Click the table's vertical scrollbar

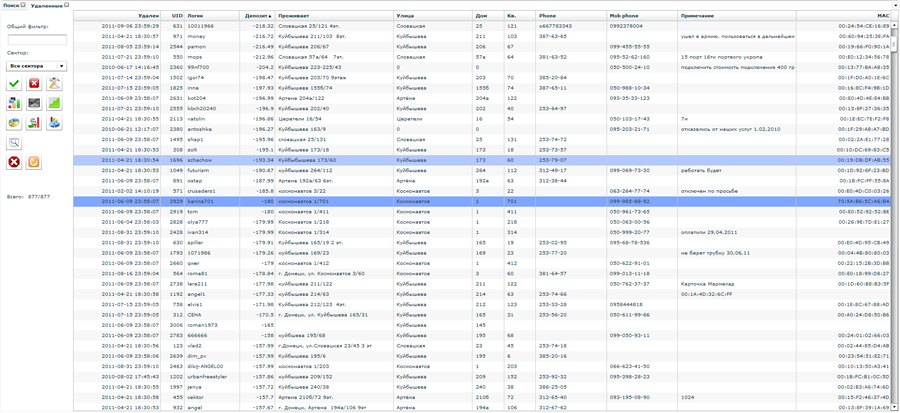[x=894, y=200]
